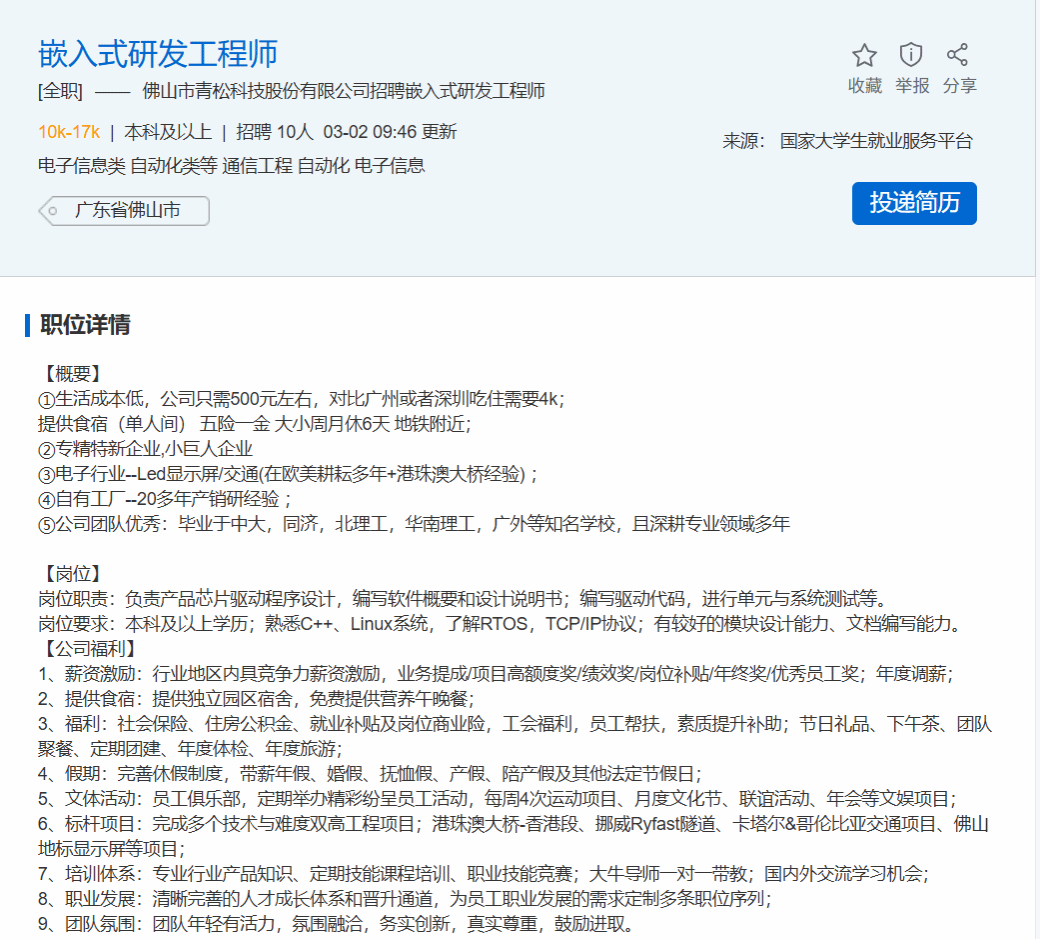Screen dimensions: 1040x939
Task: Click the 分享 text label
Action: [959, 86]
